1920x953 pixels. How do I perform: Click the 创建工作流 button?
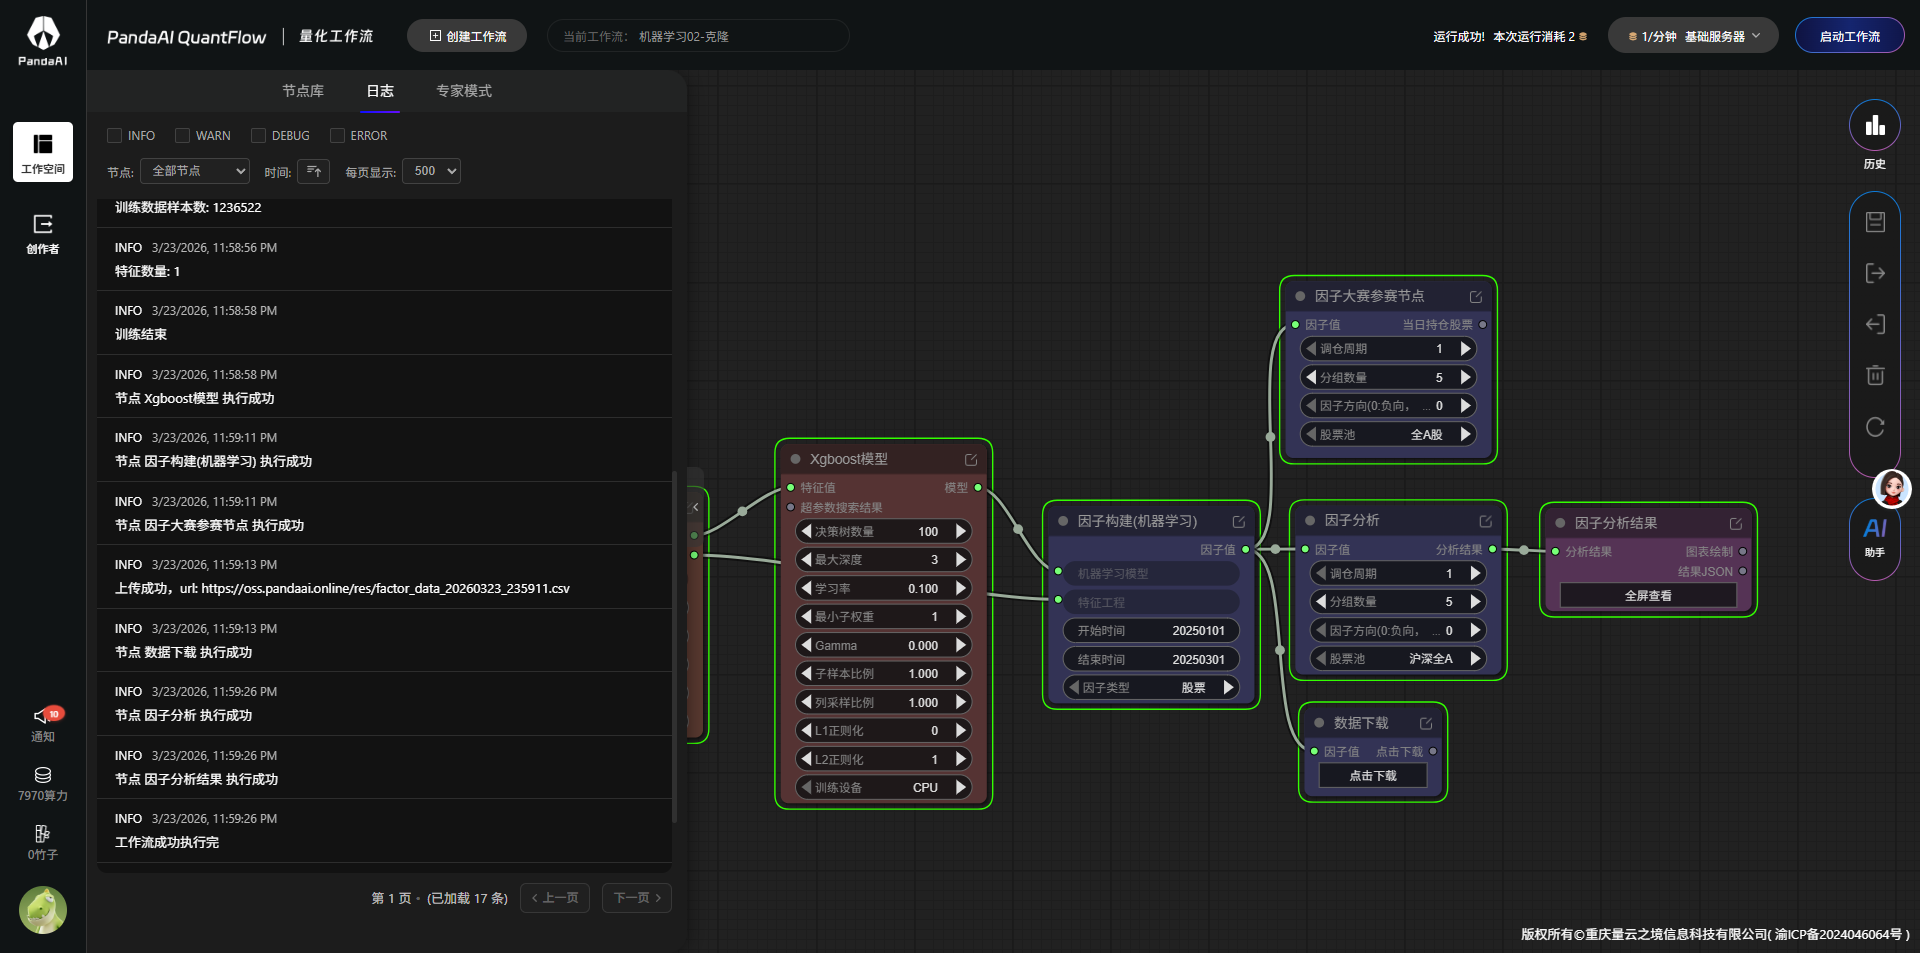467,36
